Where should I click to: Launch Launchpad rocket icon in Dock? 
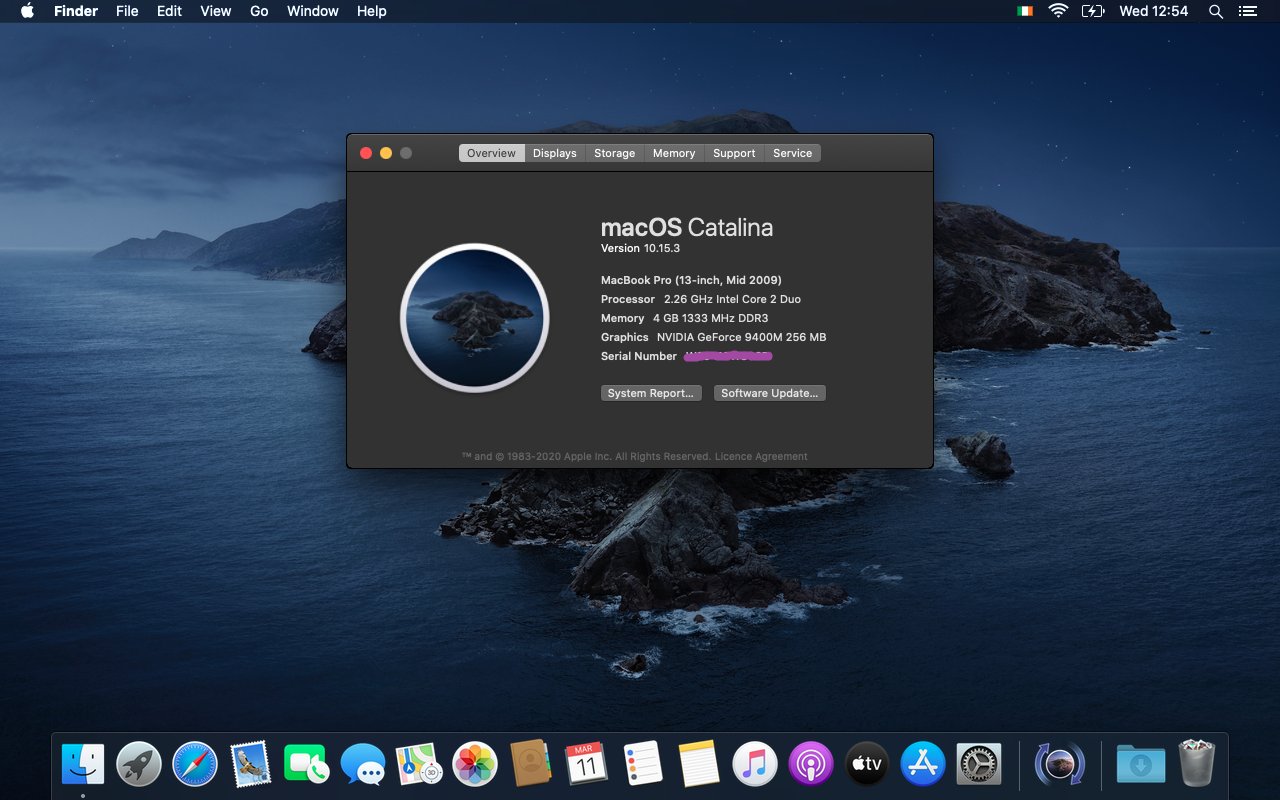click(x=139, y=765)
